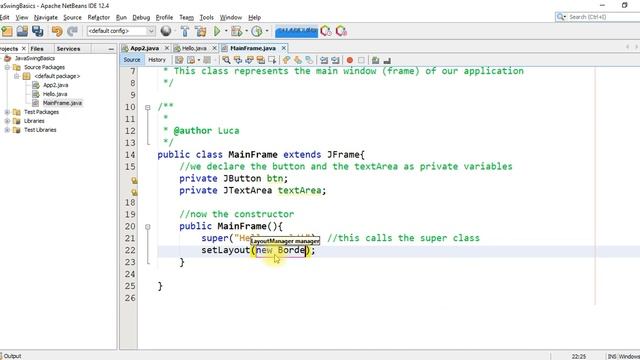Run the project with green arrow
Image resolution: width=640 pixels, height=360 pixels.
pos(217,31)
